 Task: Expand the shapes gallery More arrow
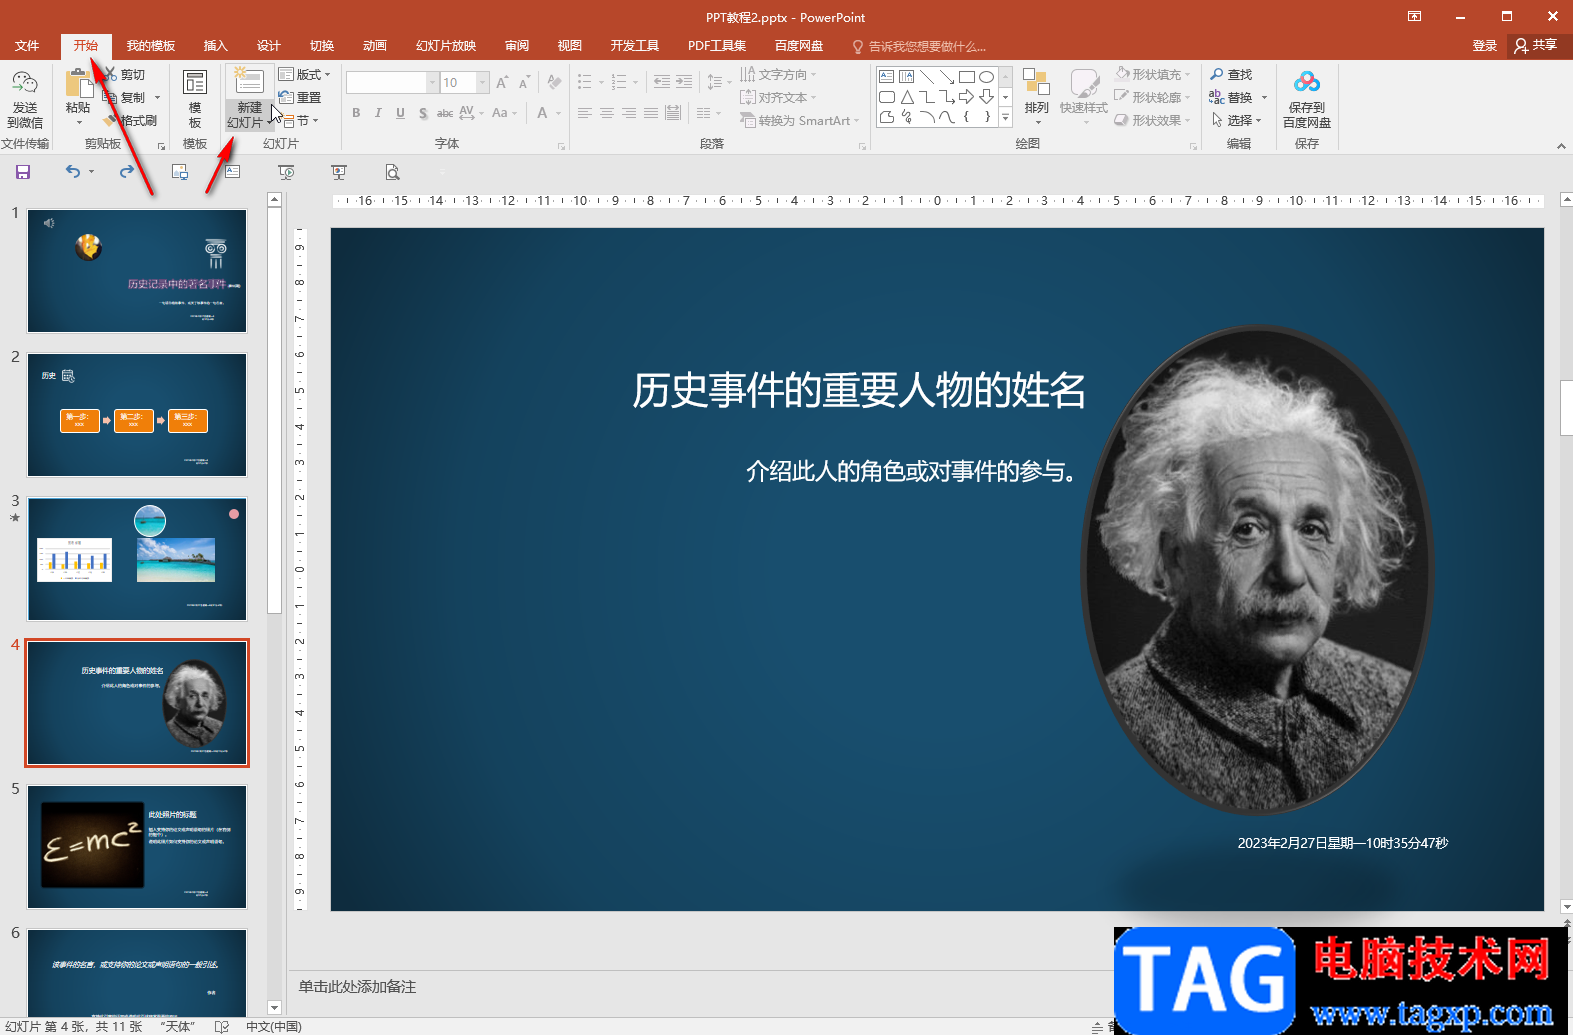[x=1005, y=119]
